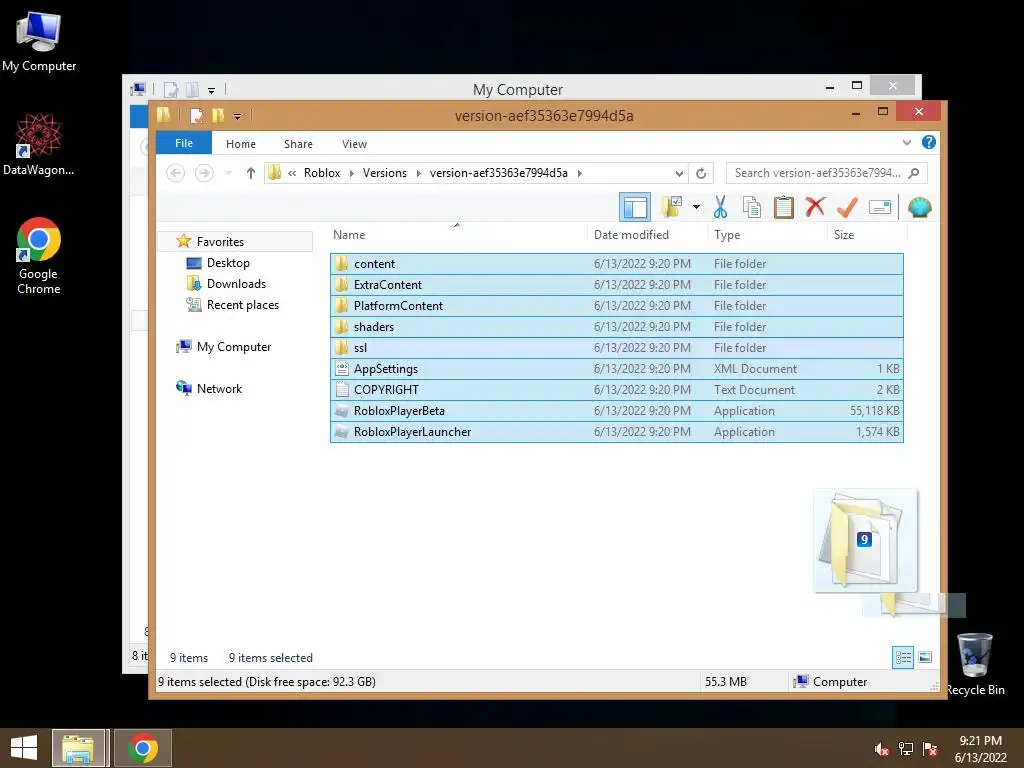Click the DataWagon desktop shortcut

39,144
